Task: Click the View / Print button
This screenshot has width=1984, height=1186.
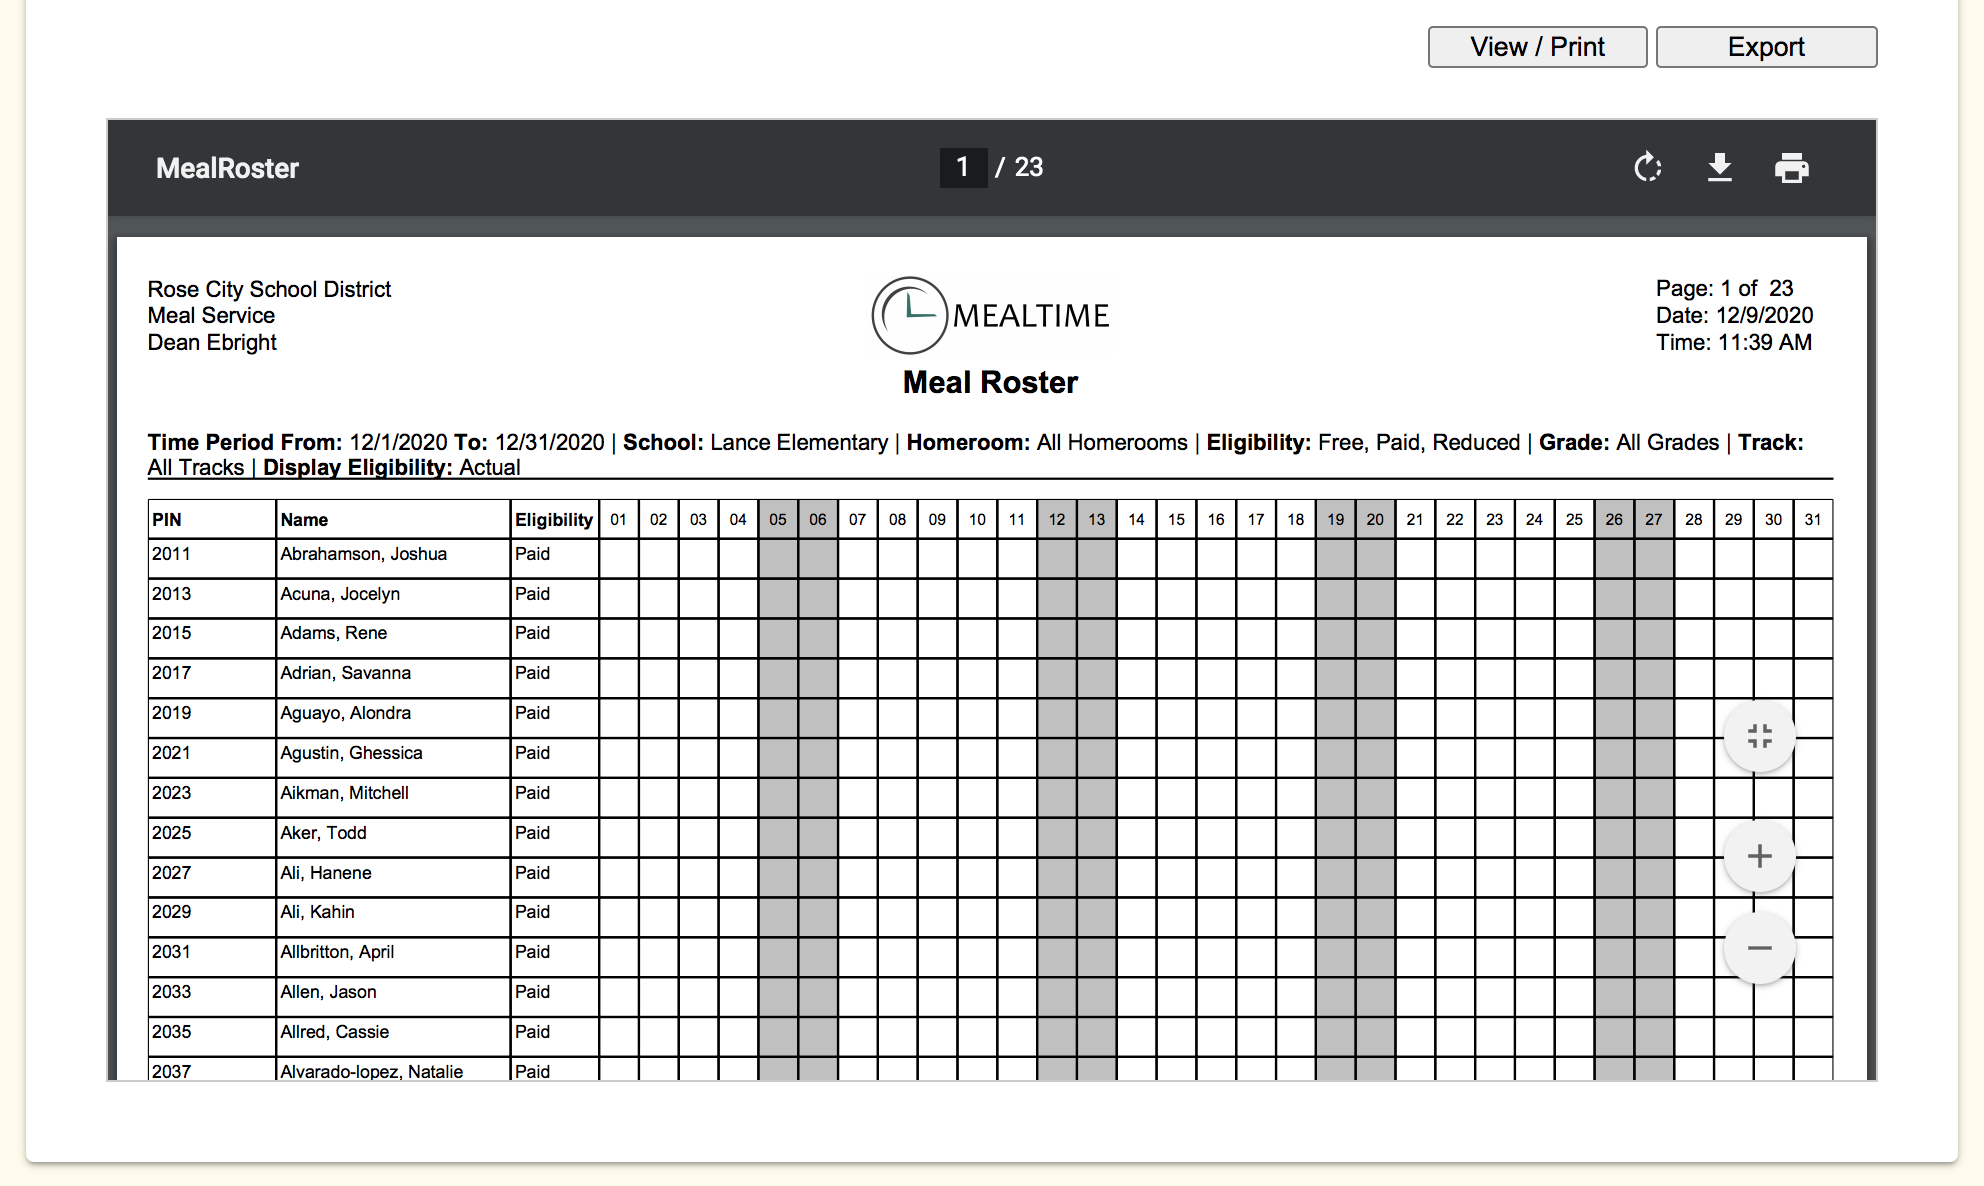Action: [1537, 47]
